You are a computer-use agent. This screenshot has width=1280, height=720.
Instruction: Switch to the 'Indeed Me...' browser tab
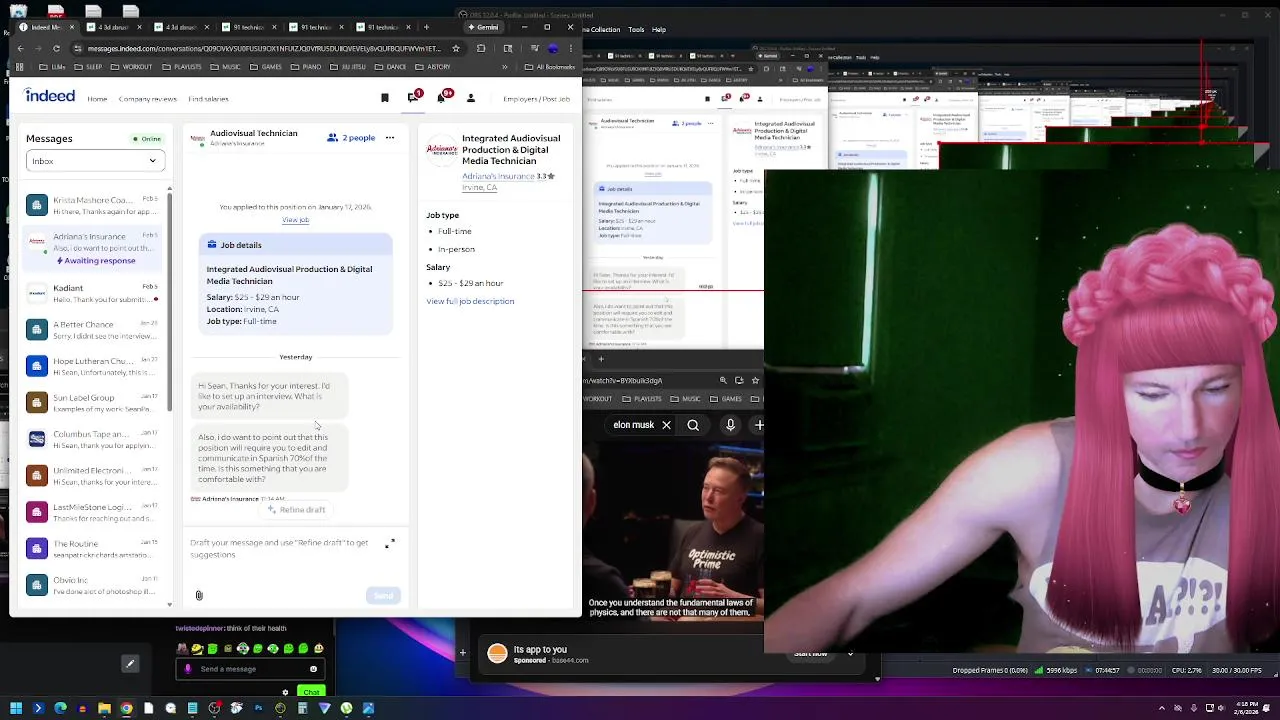click(x=48, y=27)
